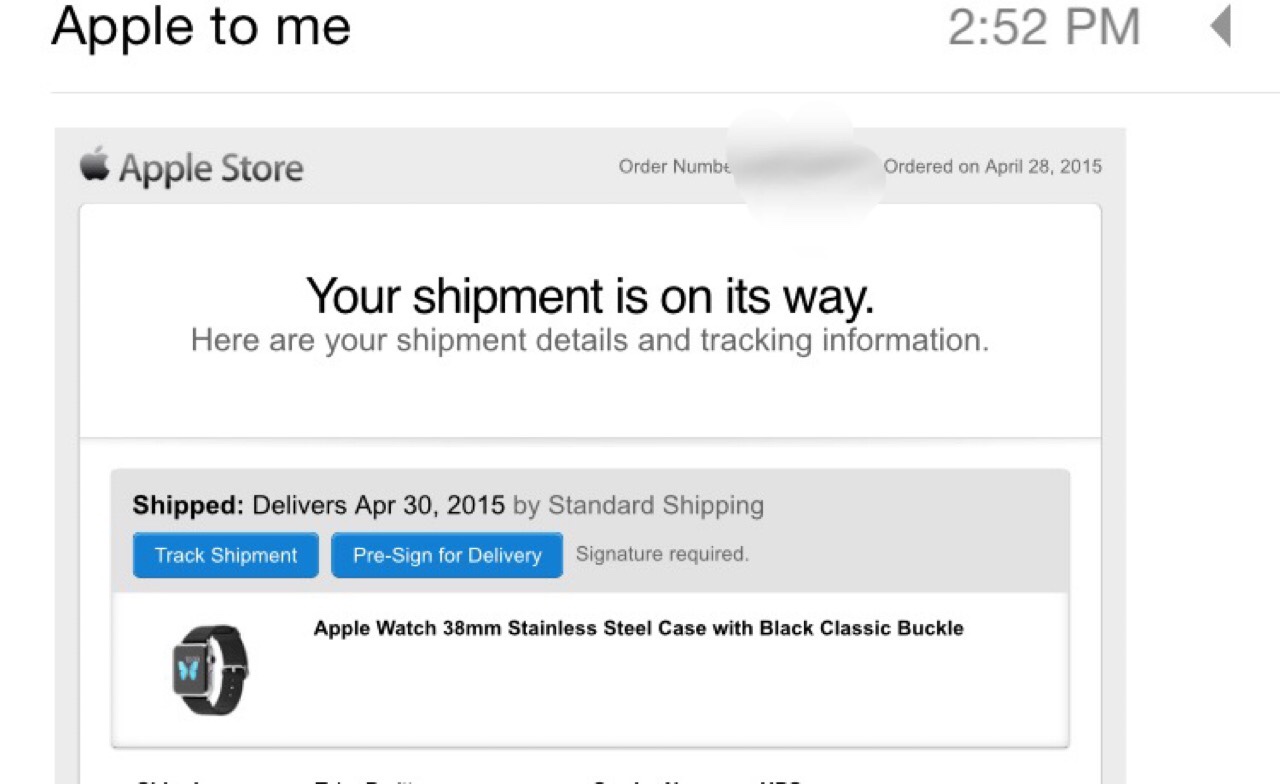
Task: Click the gray triangle arrow beside the time
Action: click(1221, 27)
